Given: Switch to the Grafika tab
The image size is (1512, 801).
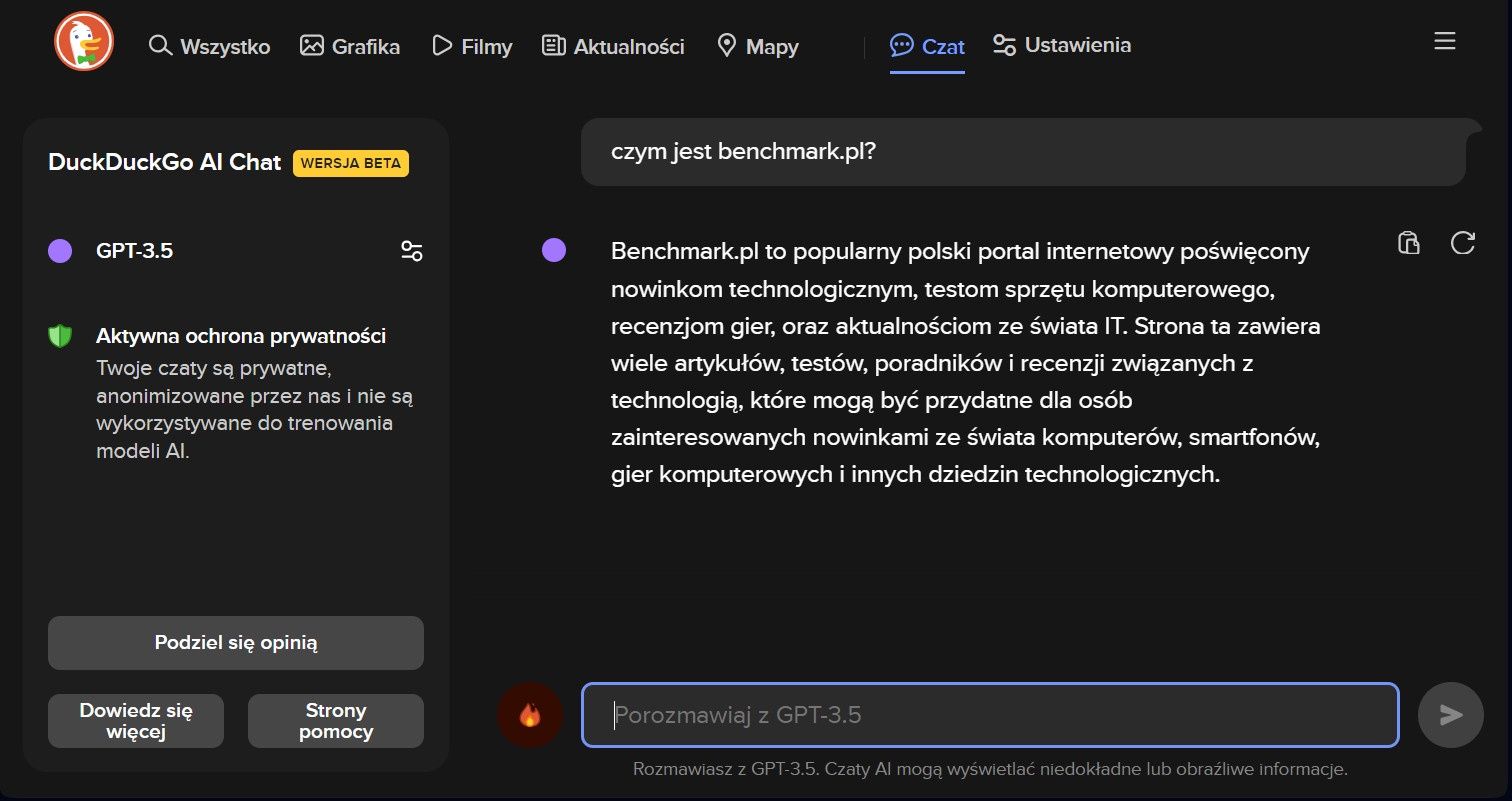Looking at the screenshot, I should coord(350,46).
